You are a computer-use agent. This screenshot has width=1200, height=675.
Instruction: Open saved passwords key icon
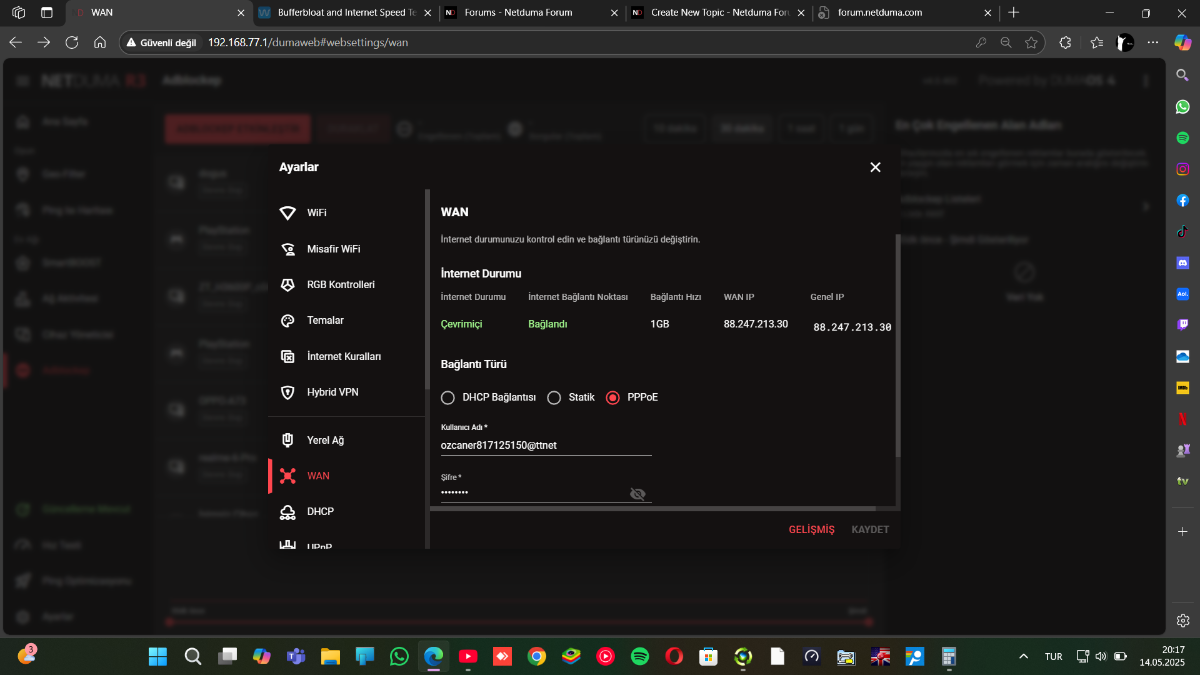[x=981, y=43]
